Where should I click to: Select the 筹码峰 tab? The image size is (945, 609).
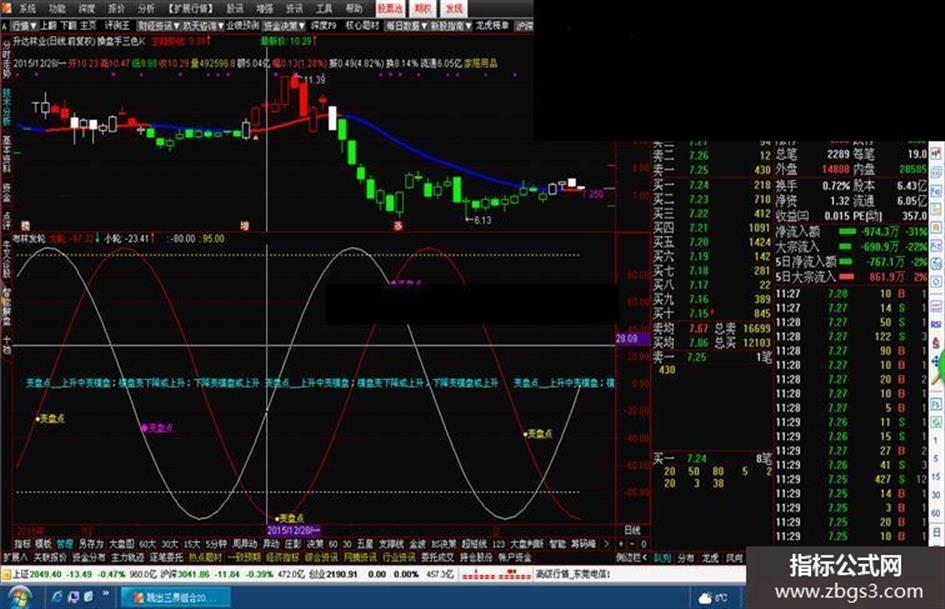[x=583, y=544]
